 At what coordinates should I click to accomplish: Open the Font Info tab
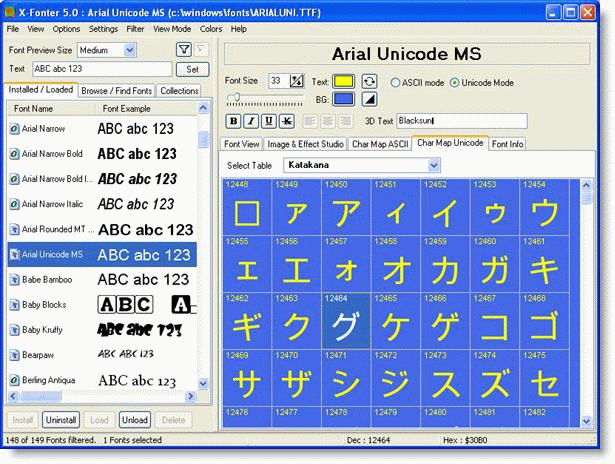508,144
